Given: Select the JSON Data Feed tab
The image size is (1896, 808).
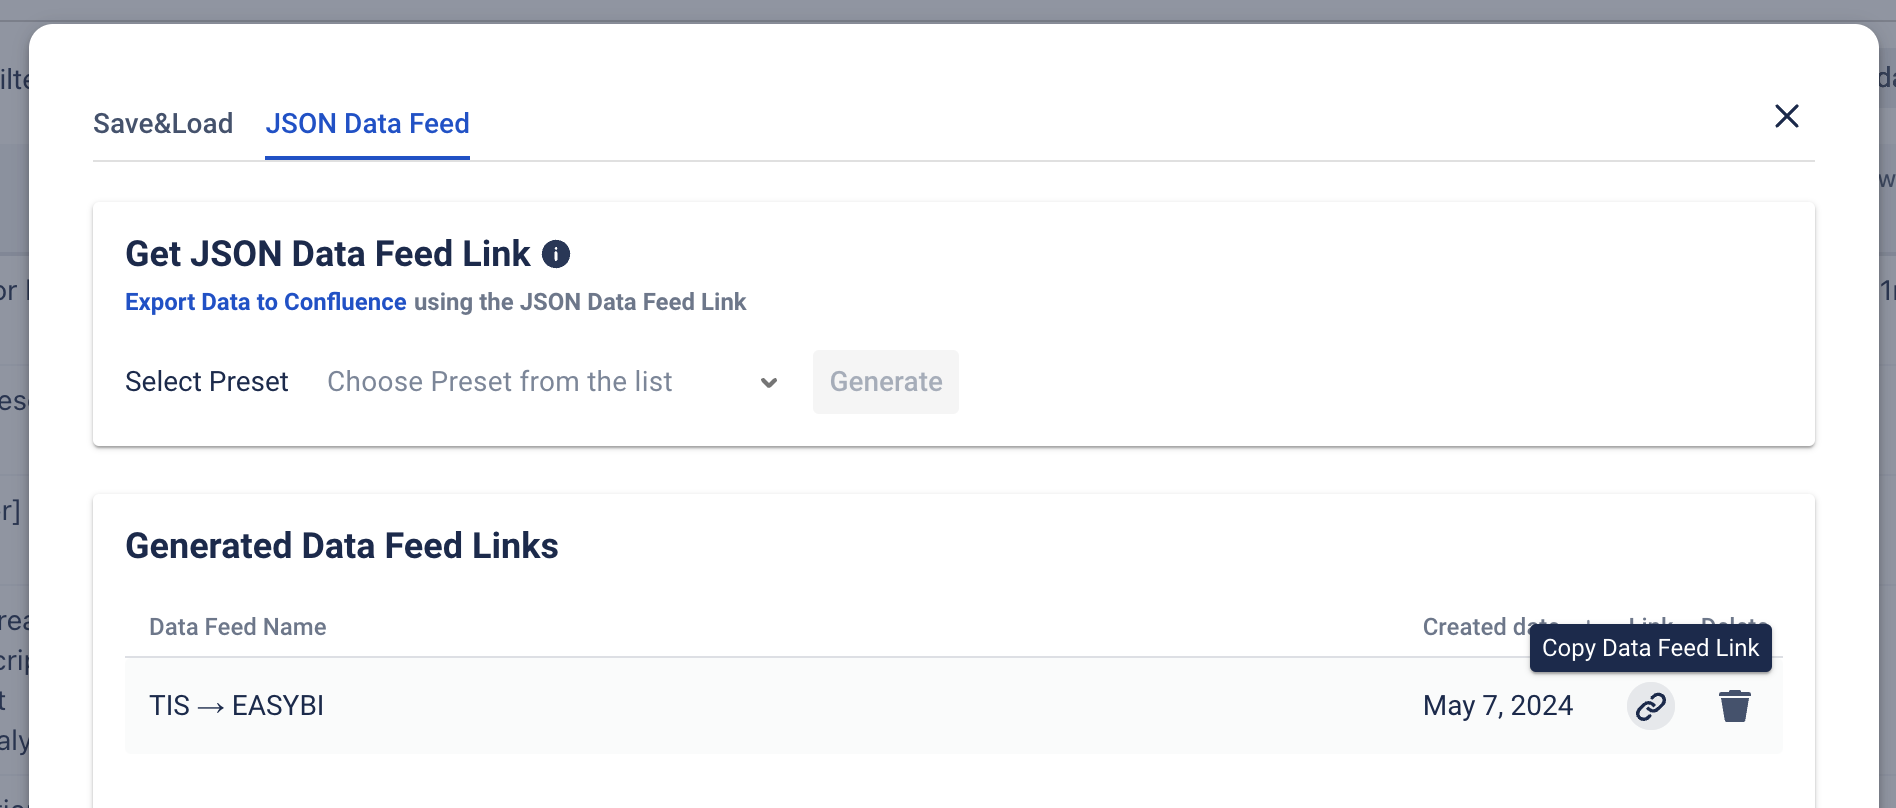Looking at the screenshot, I should pyautogui.click(x=367, y=124).
